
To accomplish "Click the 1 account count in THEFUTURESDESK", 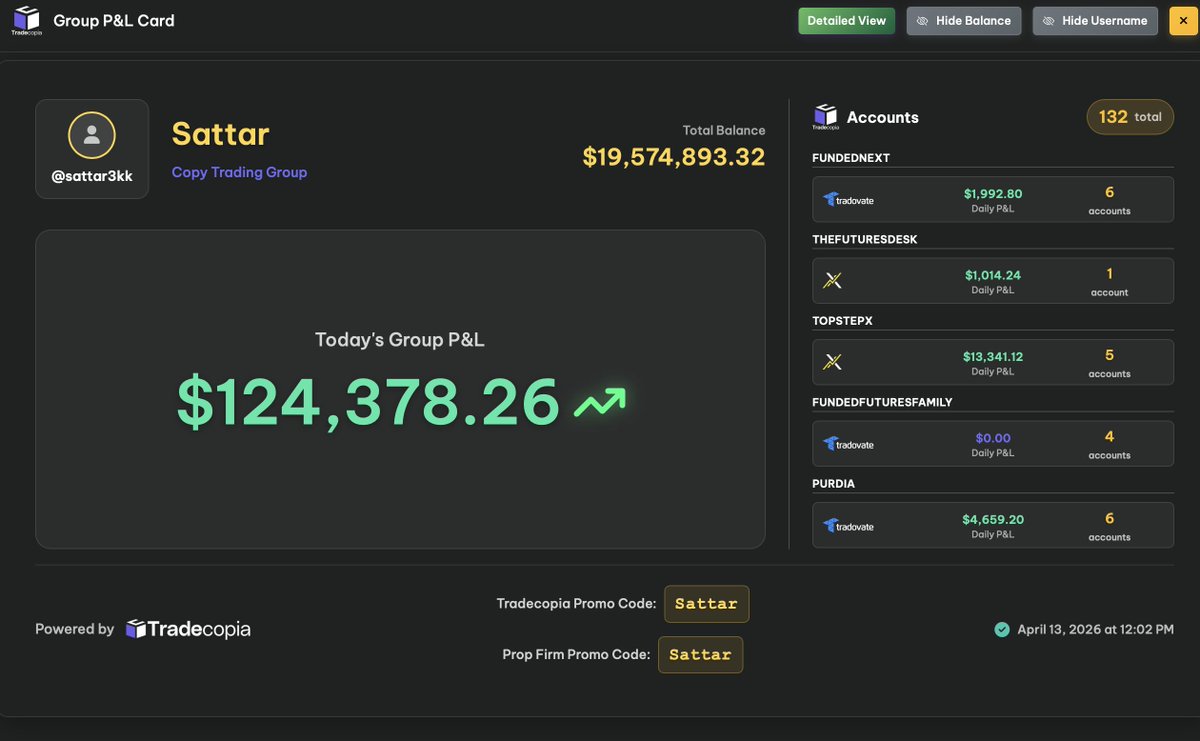I will [1109, 281].
